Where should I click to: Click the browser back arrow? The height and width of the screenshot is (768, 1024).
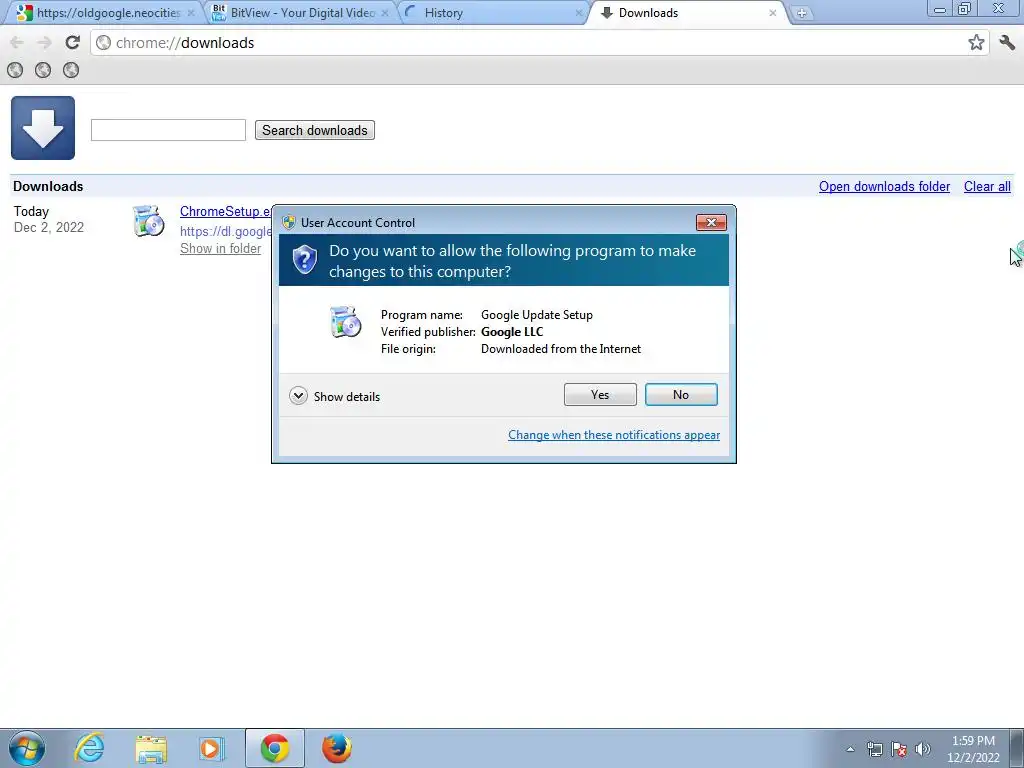17,43
